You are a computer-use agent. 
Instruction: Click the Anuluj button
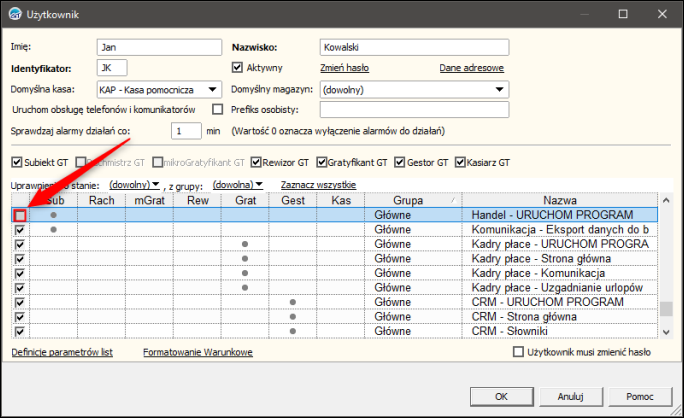point(570,394)
